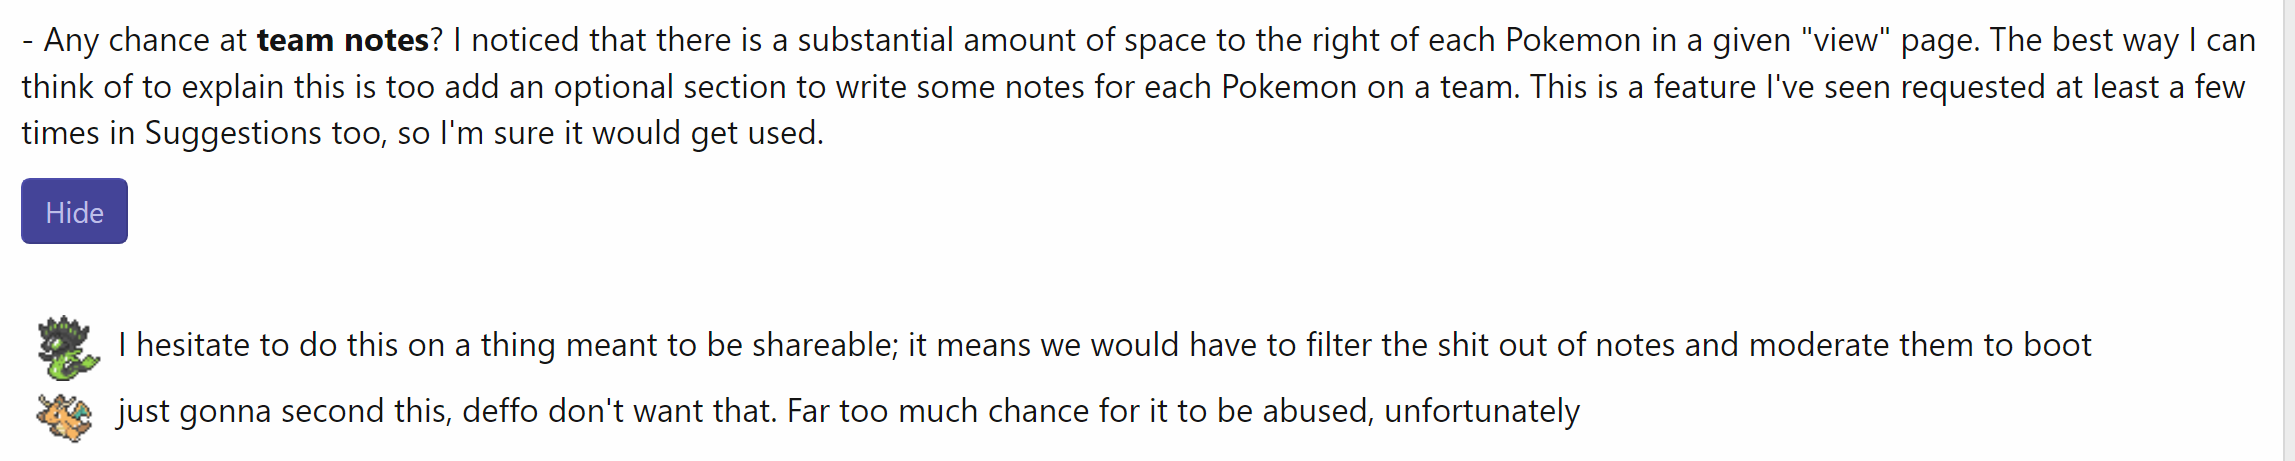The height and width of the screenshot is (461, 2295).
Task: Click the orange Dragonite avatar icon
Action: click(x=64, y=415)
